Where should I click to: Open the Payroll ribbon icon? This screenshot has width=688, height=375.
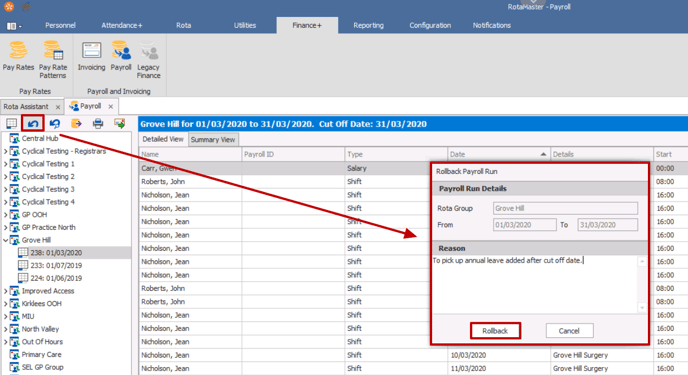pos(121,56)
